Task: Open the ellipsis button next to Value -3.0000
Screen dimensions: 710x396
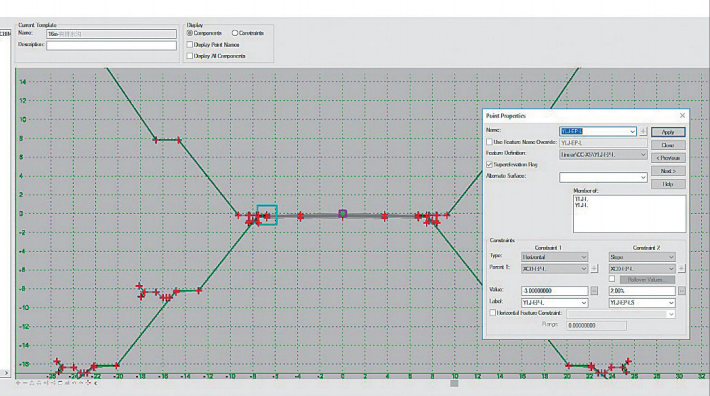Action: tap(594, 291)
